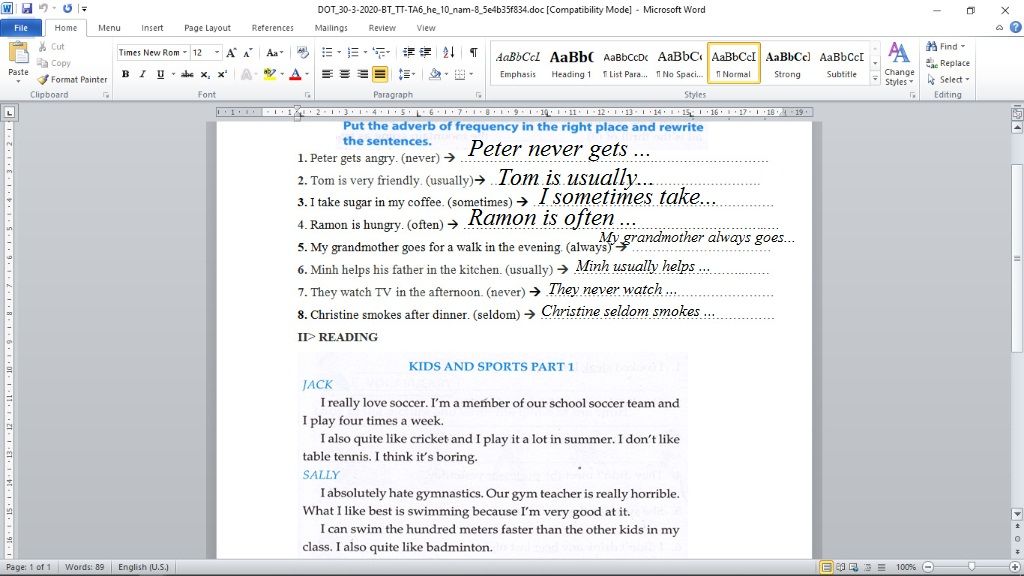Click the English (U.S.) language button
The image size is (1024, 576).
(x=143, y=567)
